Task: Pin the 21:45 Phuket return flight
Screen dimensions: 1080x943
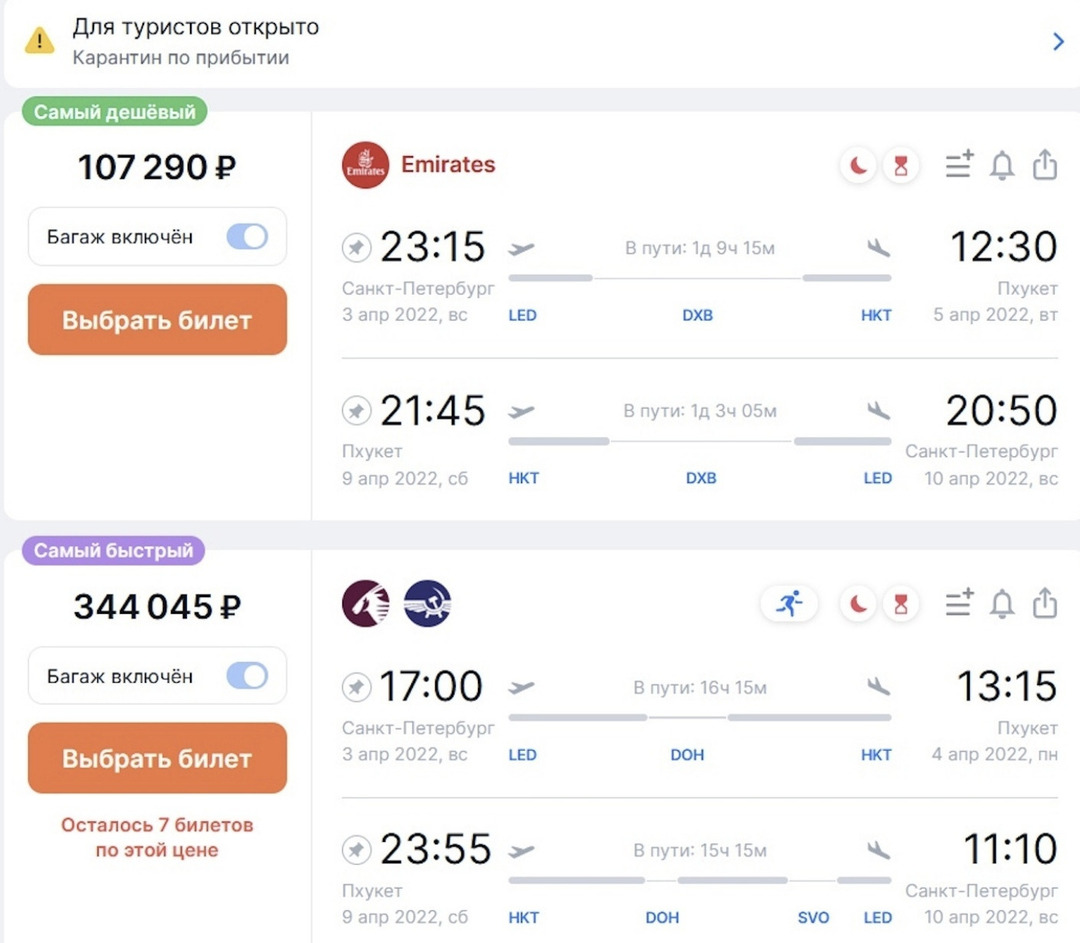Action: [355, 411]
